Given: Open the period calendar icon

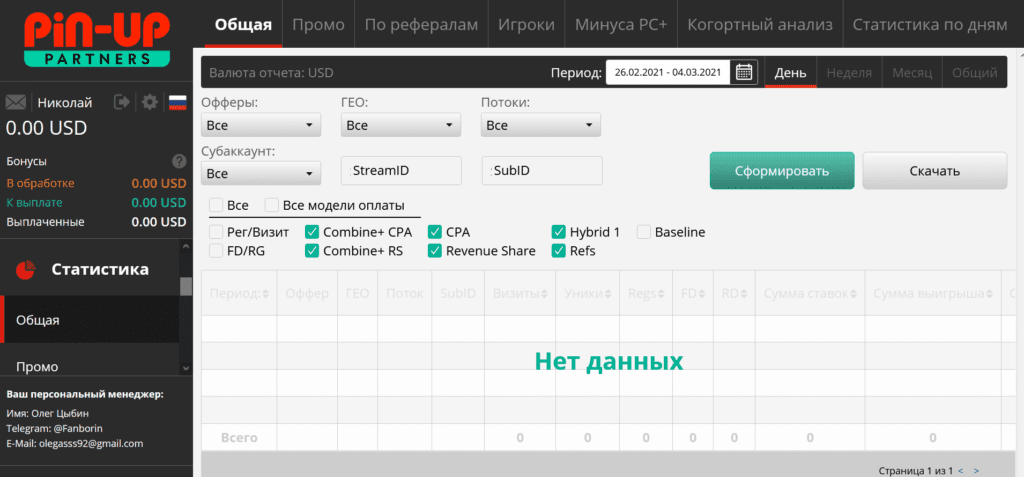Looking at the screenshot, I should (x=744, y=72).
